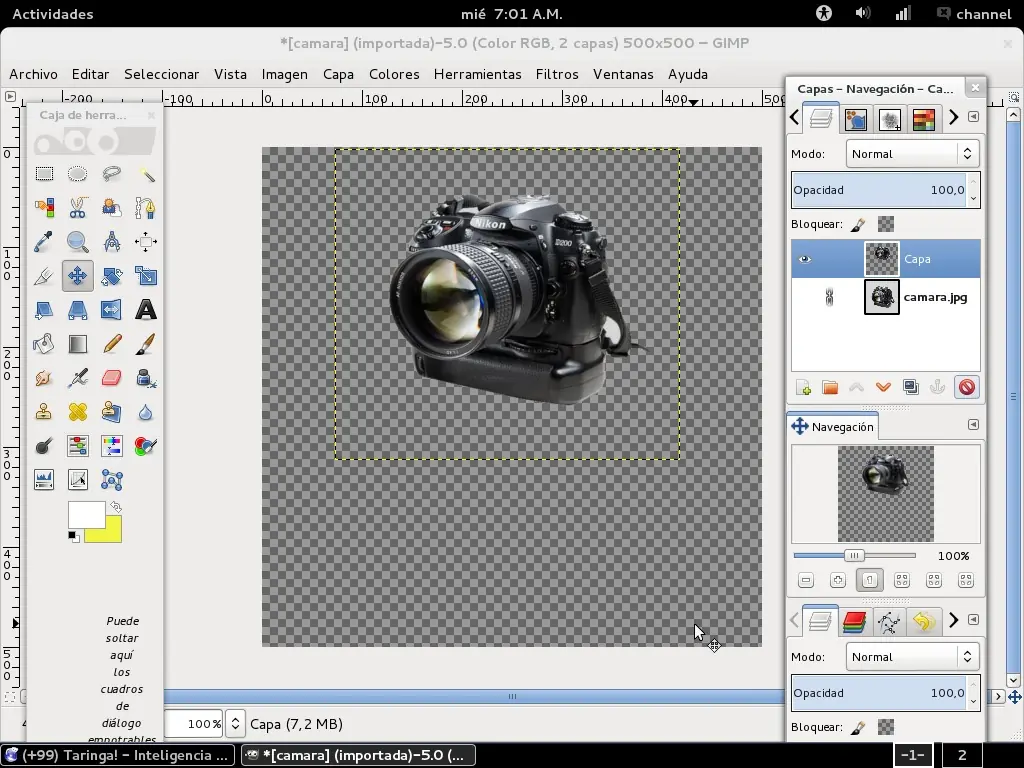This screenshot has width=1024, height=768.
Task: Select the Ink tool
Action: [x=146, y=377]
